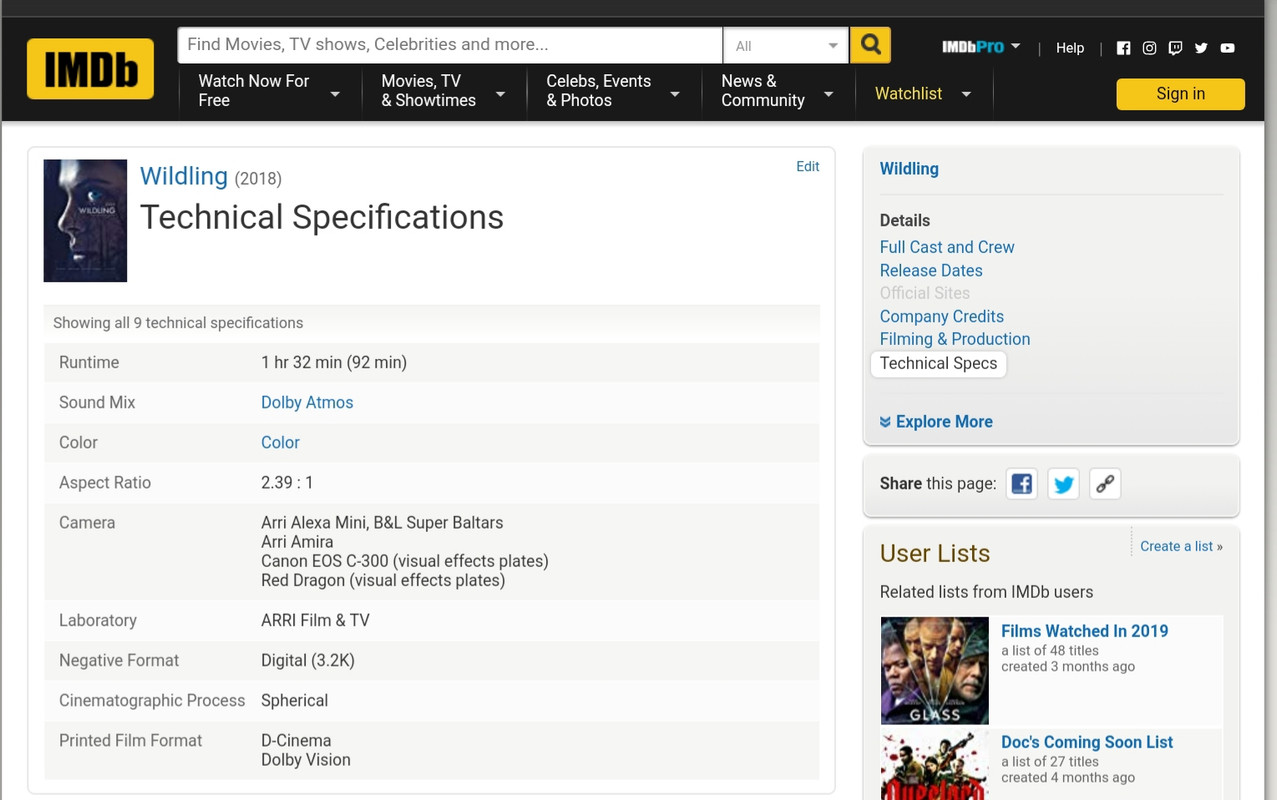
Task: Copy the page link via chain icon
Action: pos(1105,484)
